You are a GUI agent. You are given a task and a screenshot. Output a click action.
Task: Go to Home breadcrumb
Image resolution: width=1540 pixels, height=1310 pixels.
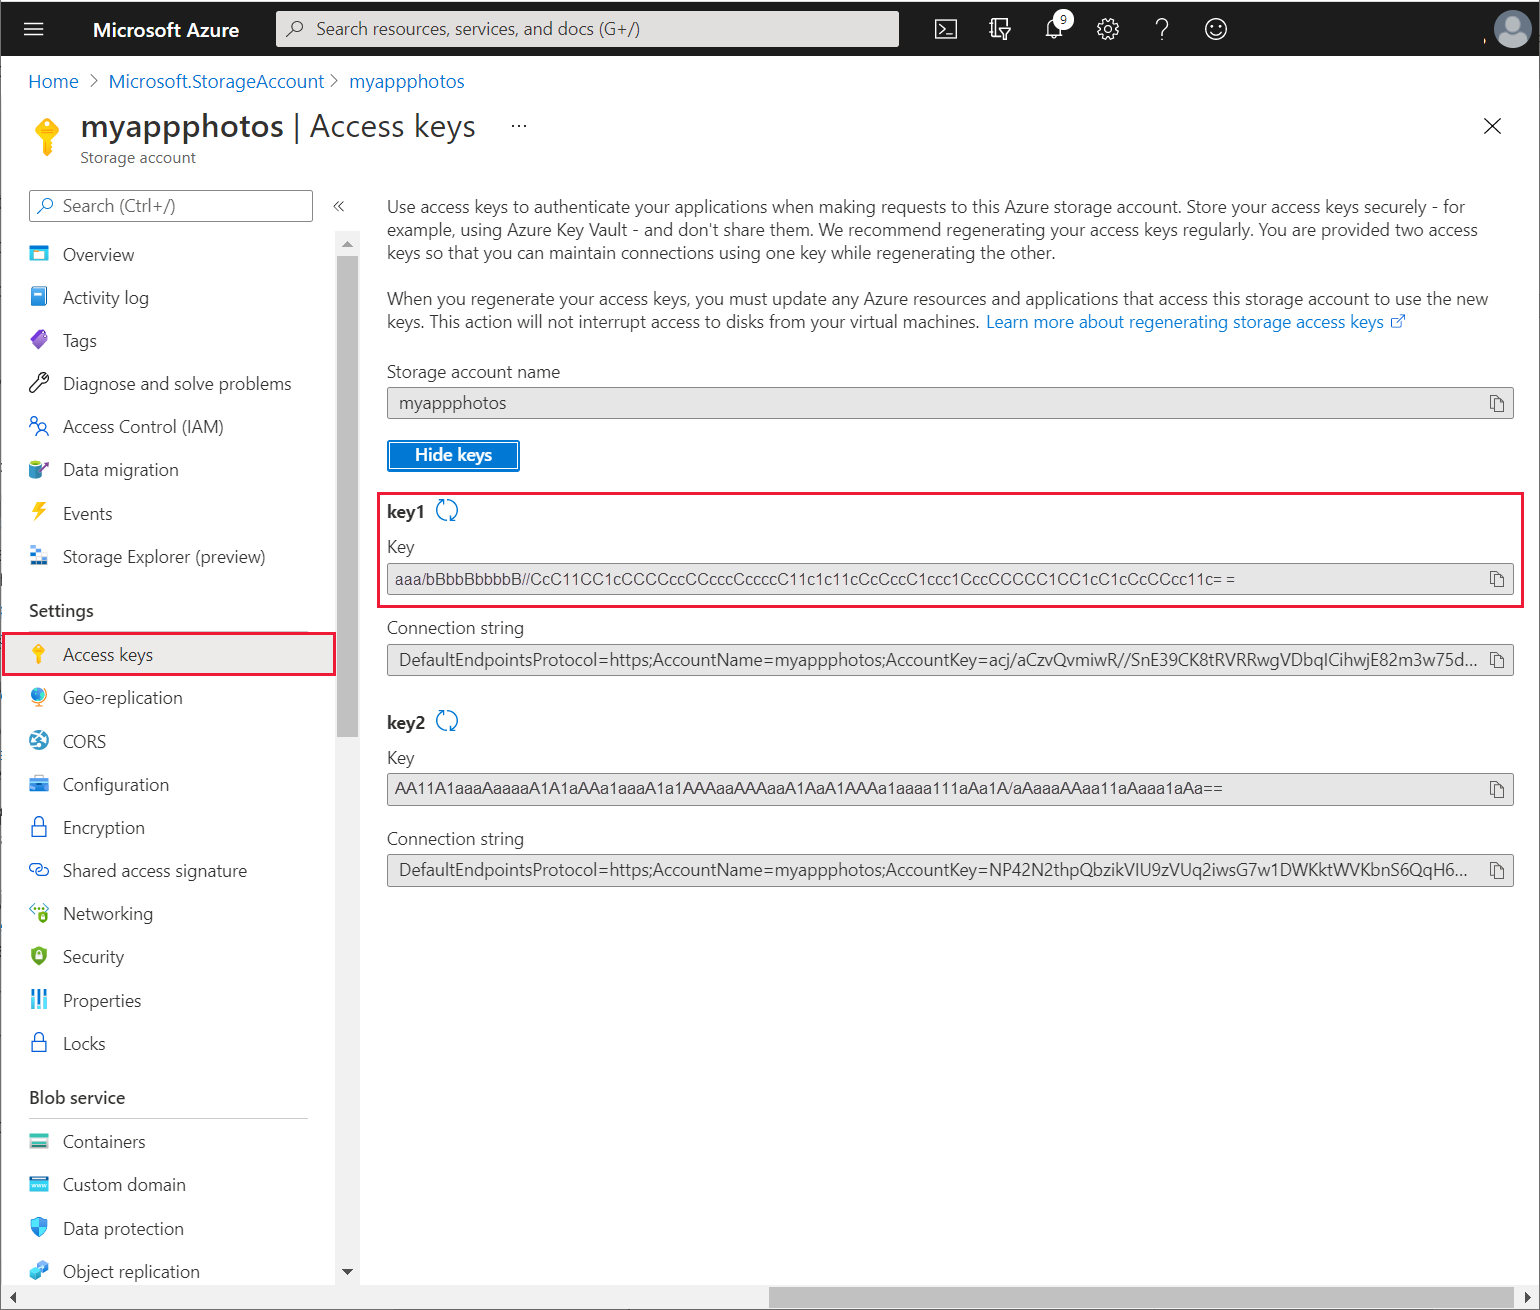[x=53, y=81]
